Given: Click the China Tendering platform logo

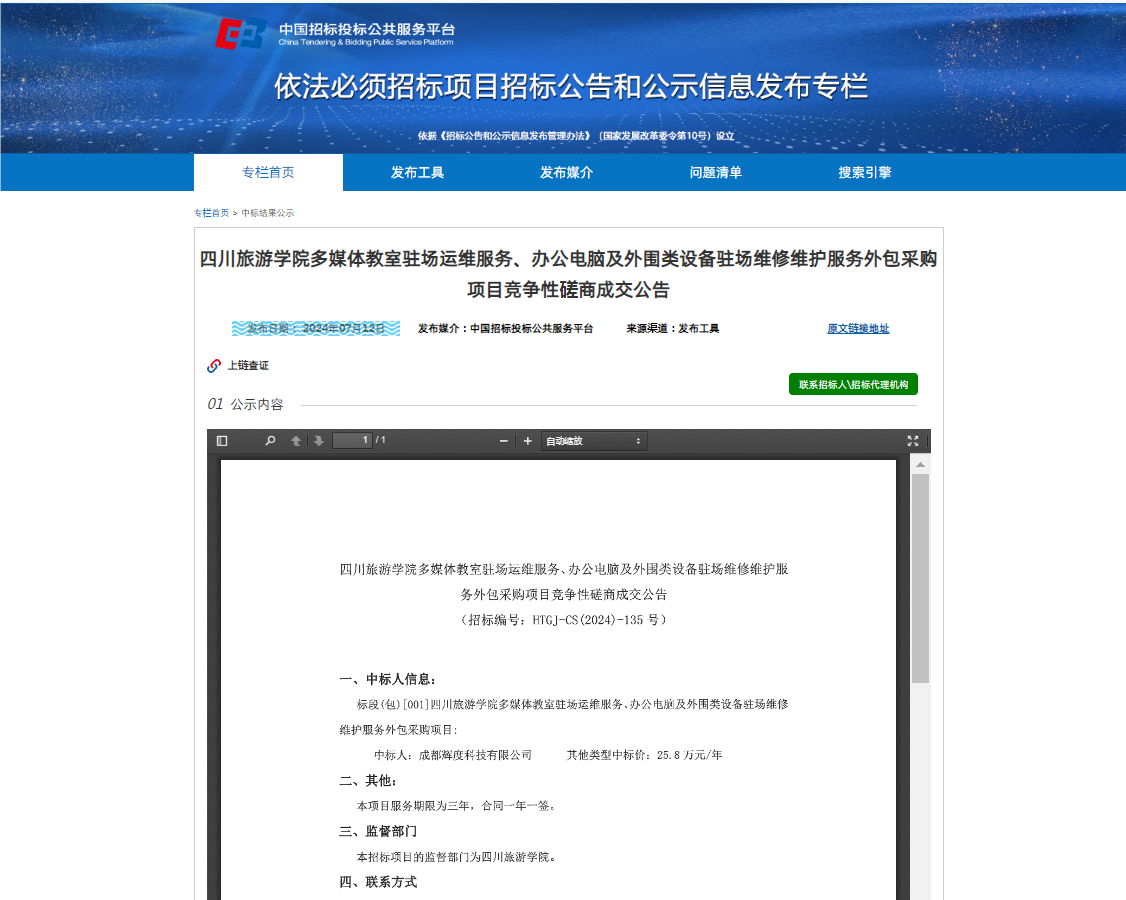Looking at the screenshot, I should click(335, 34).
